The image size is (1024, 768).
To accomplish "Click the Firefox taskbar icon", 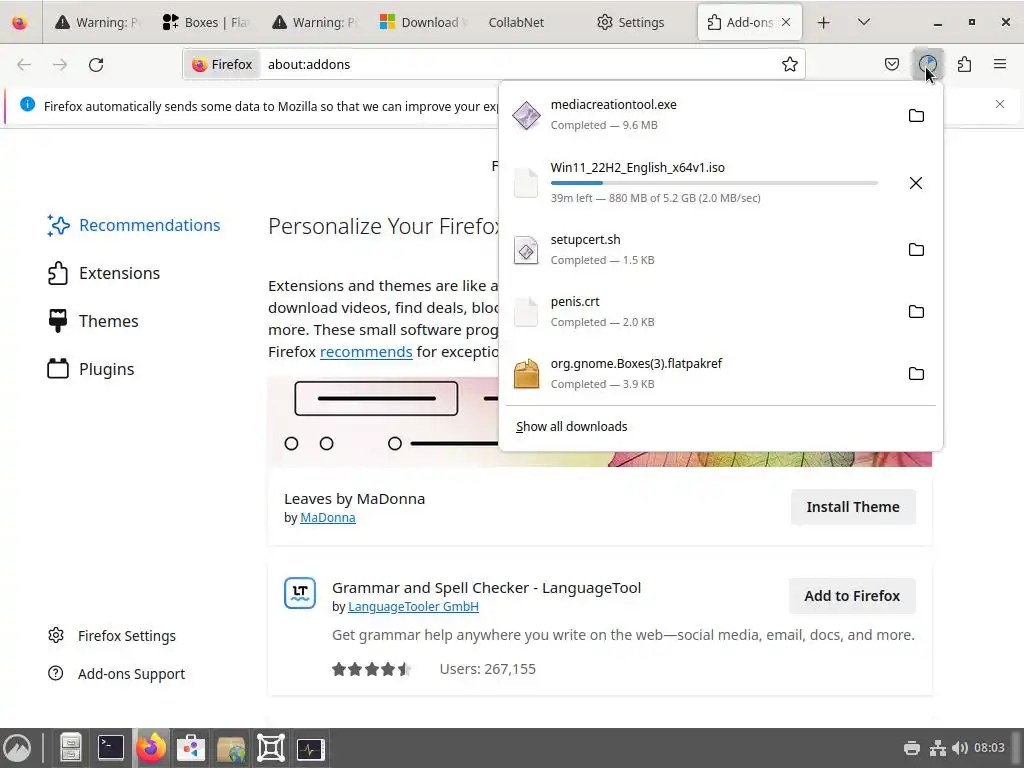I will point(151,748).
